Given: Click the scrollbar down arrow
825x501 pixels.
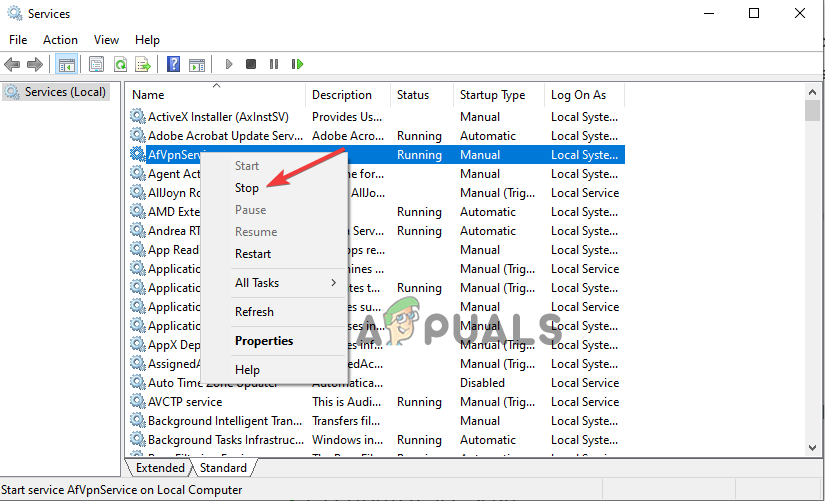Looking at the screenshot, I should [x=812, y=448].
